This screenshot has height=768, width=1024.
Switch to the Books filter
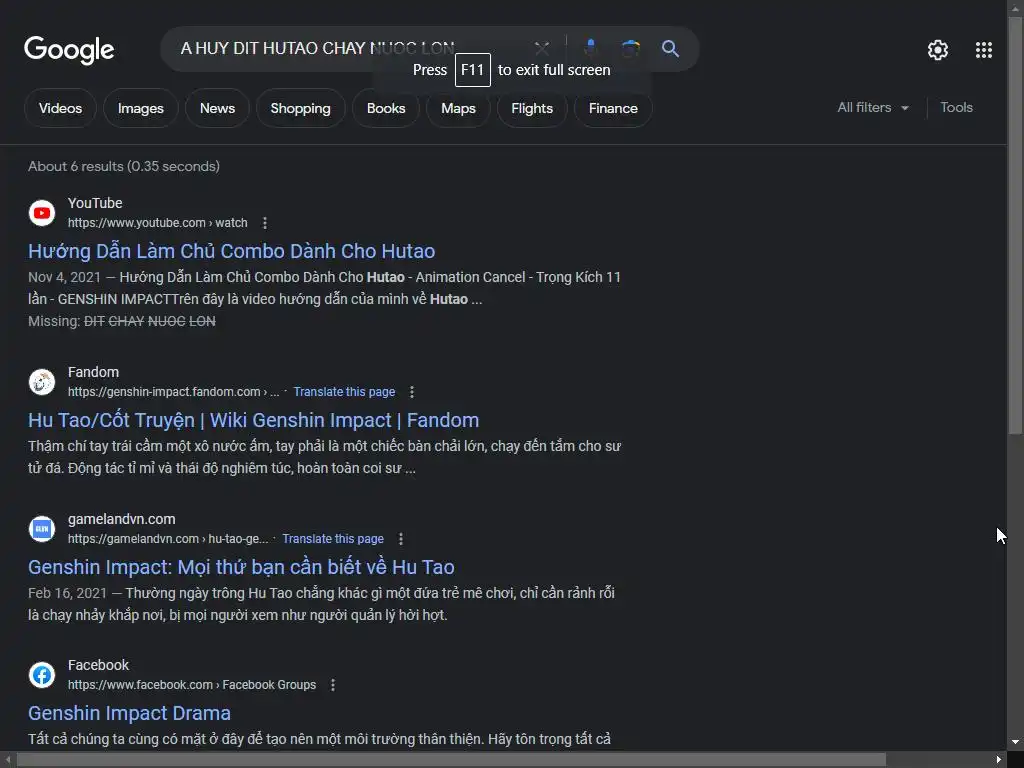coord(386,108)
